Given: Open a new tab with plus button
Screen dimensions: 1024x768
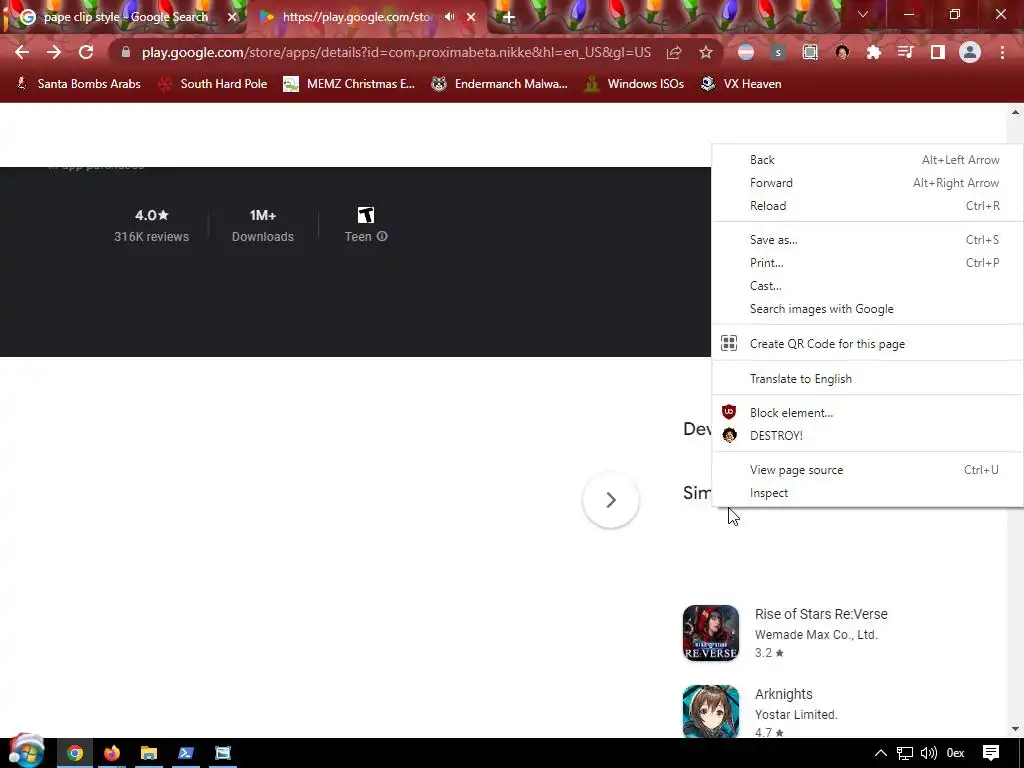Looking at the screenshot, I should 509,17.
